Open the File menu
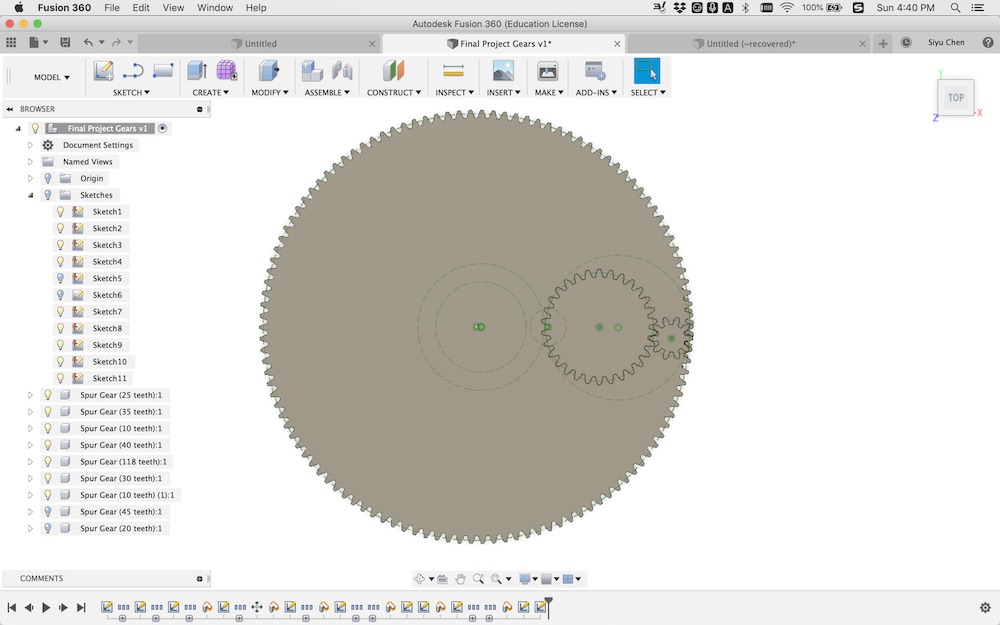This screenshot has height=625, width=1000. click(112, 8)
